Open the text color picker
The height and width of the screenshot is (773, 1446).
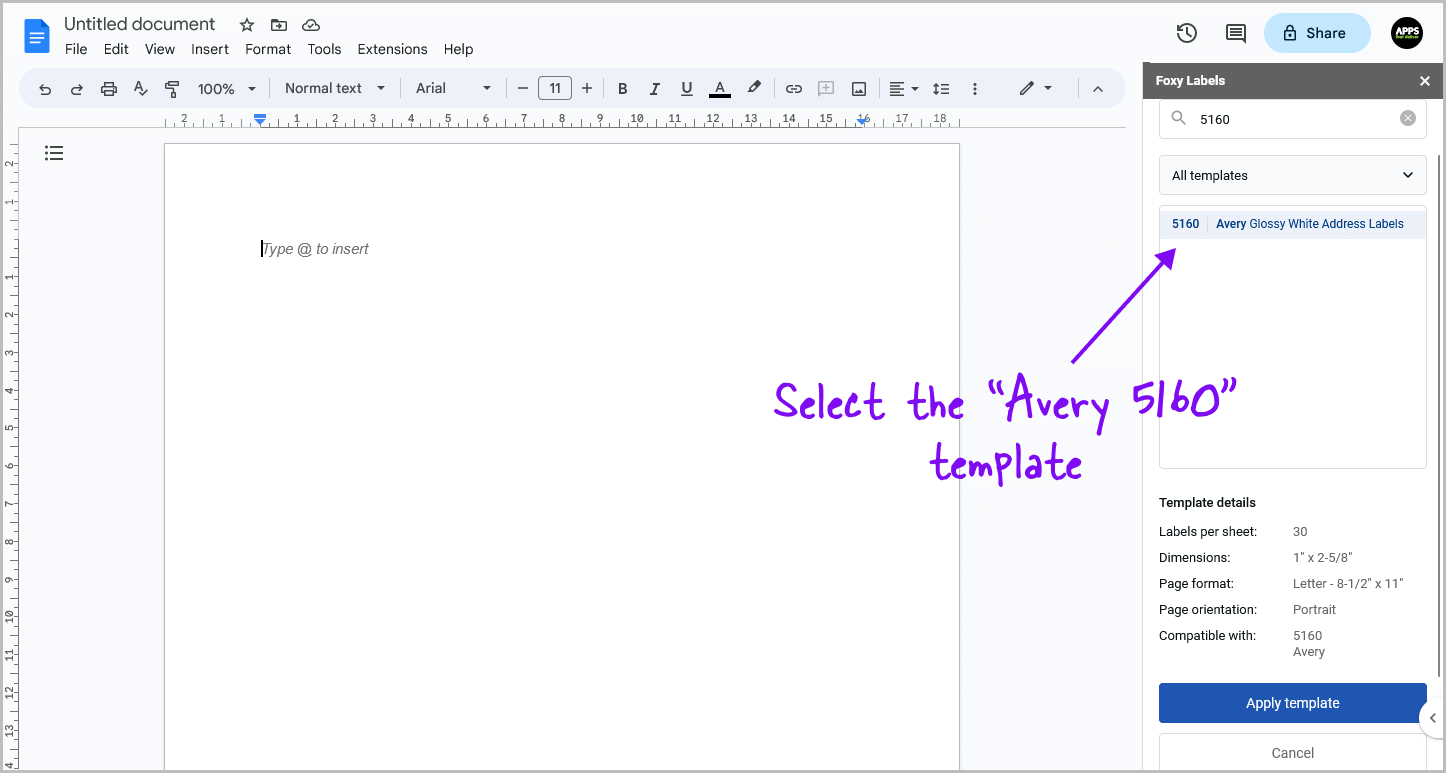(719, 89)
